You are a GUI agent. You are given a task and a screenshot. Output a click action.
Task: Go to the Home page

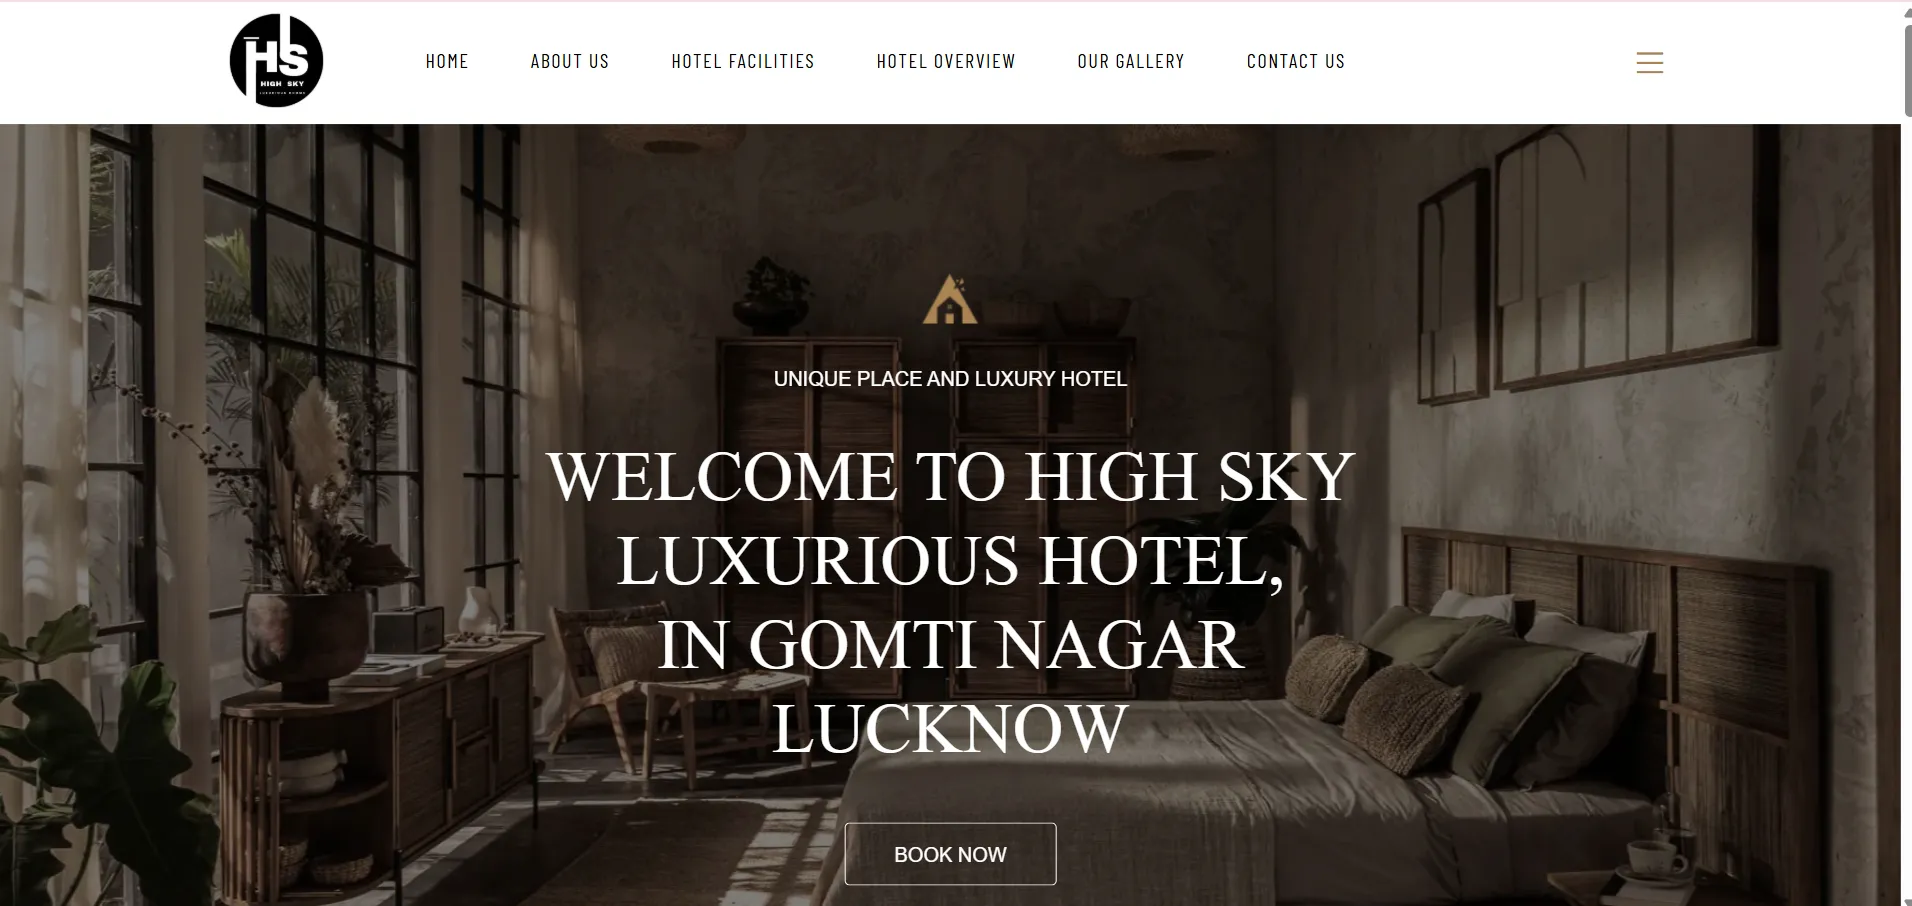[447, 61]
